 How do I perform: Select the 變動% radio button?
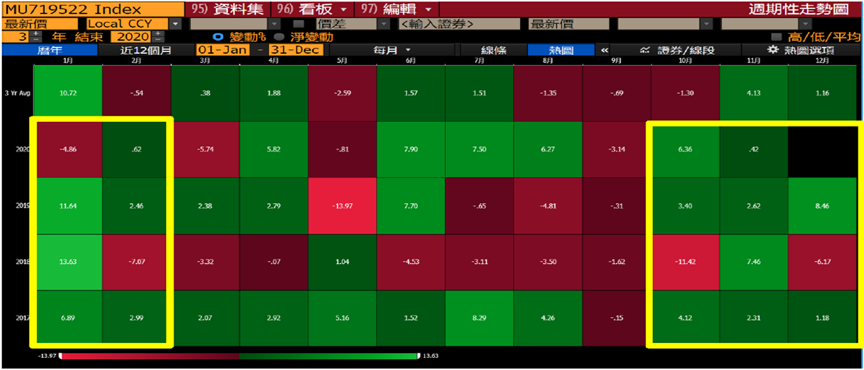218,37
